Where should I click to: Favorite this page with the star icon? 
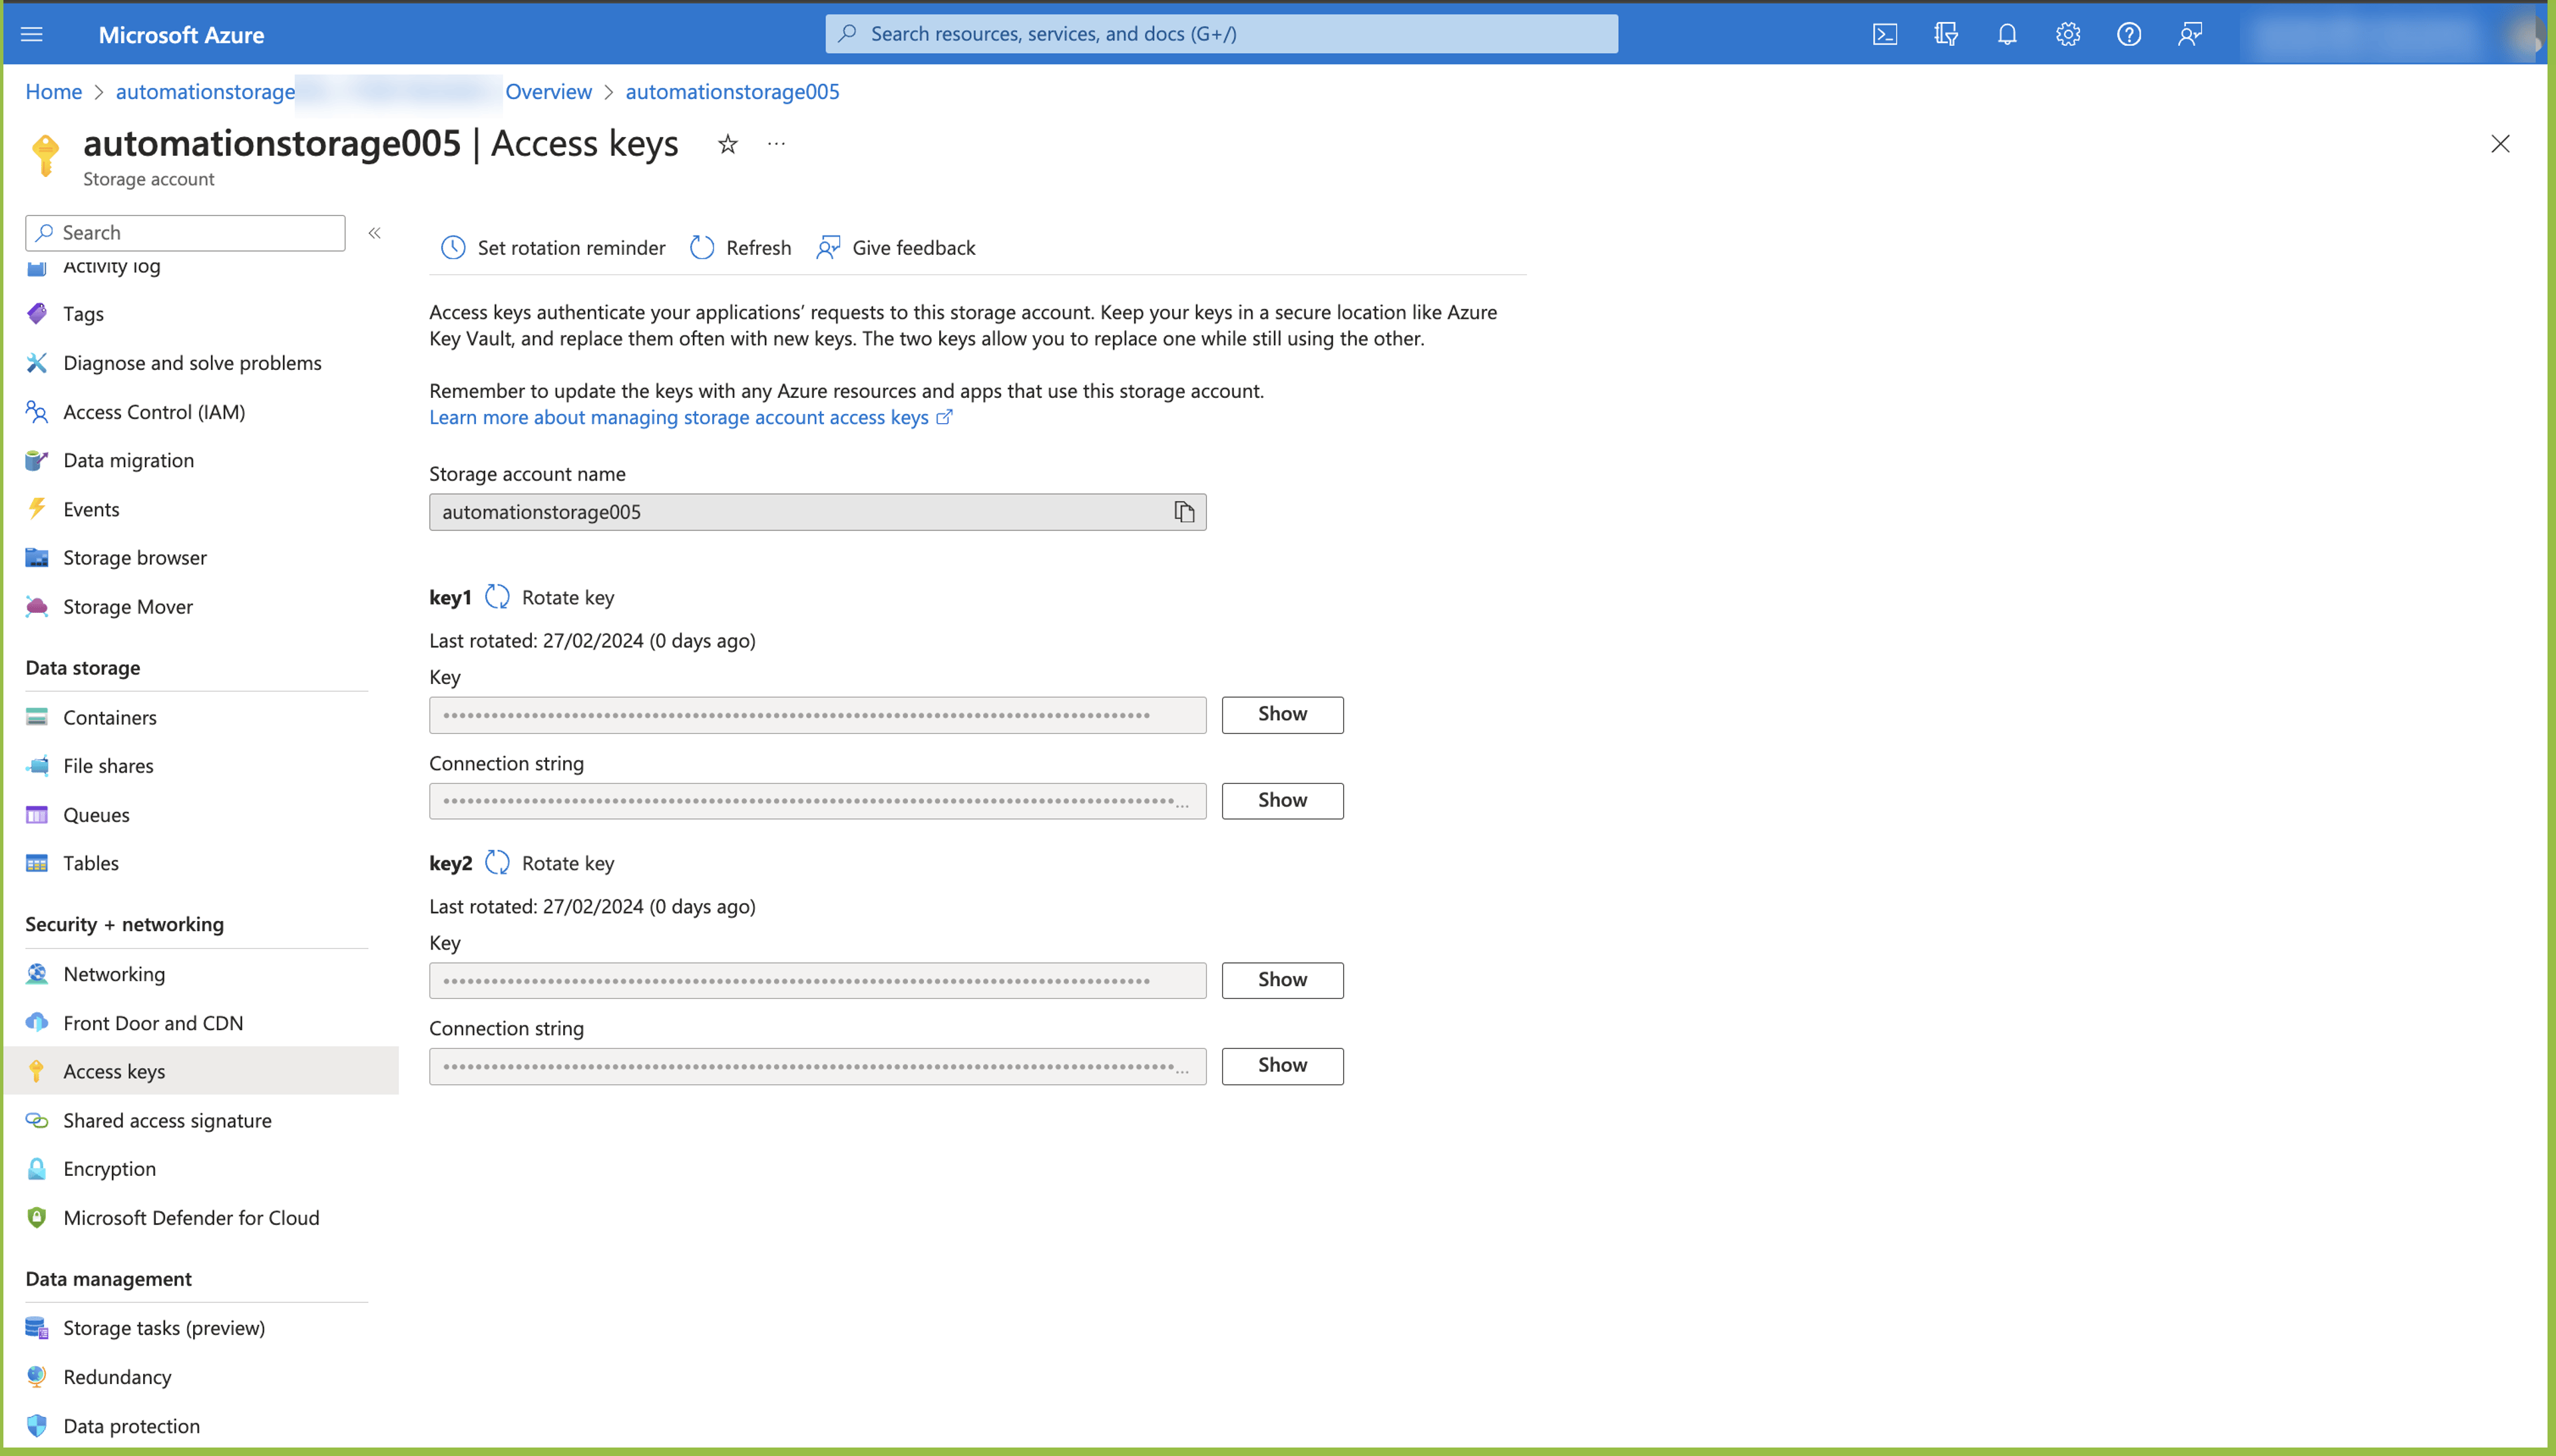pyautogui.click(x=728, y=144)
